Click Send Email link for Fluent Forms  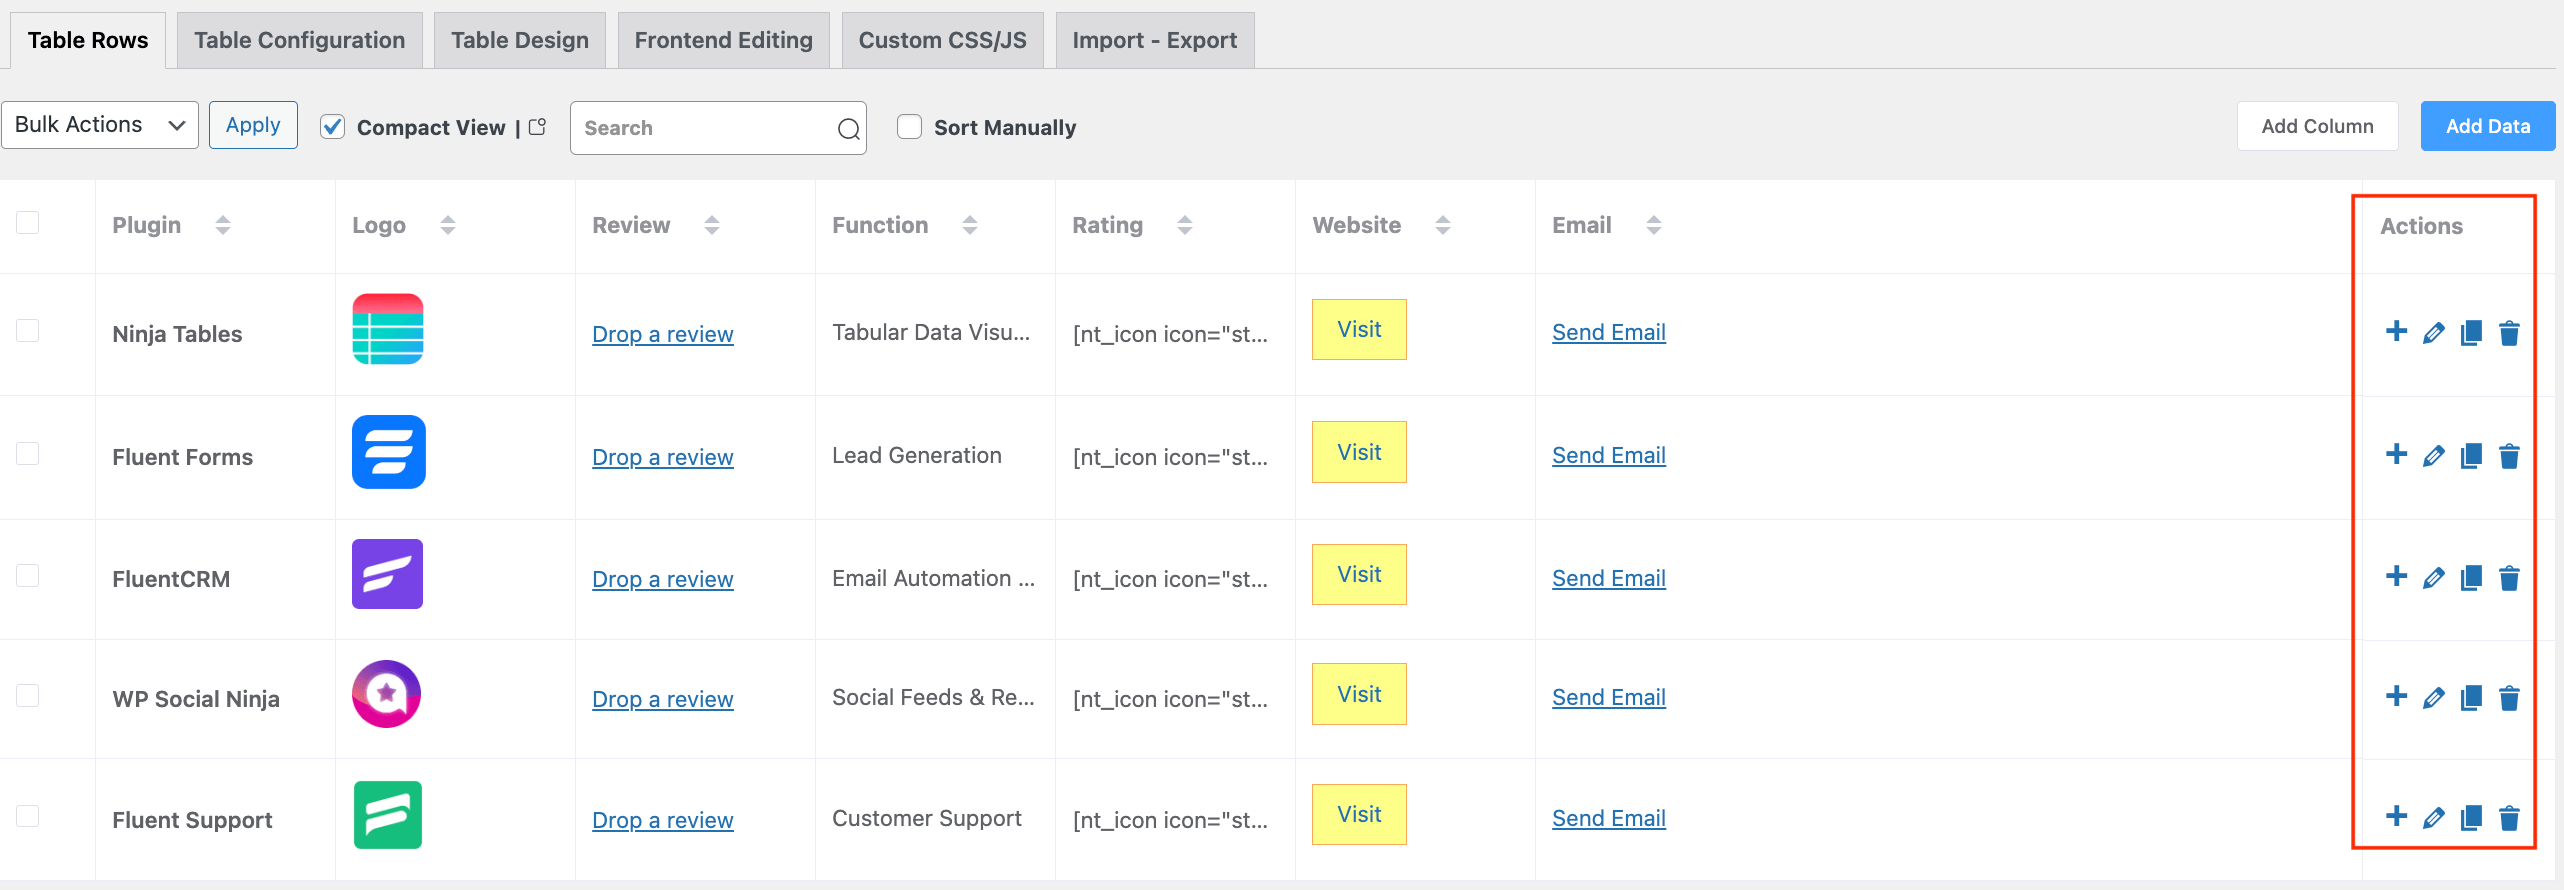click(1609, 455)
